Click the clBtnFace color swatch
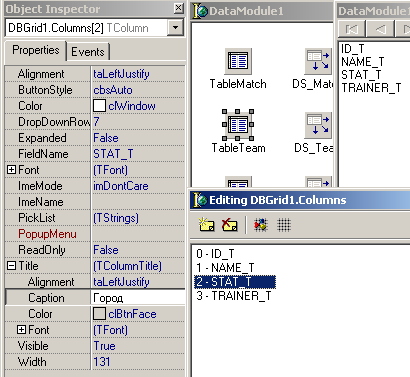The width and height of the screenshot is (410, 377). pyautogui.click(x=99, y=314)
